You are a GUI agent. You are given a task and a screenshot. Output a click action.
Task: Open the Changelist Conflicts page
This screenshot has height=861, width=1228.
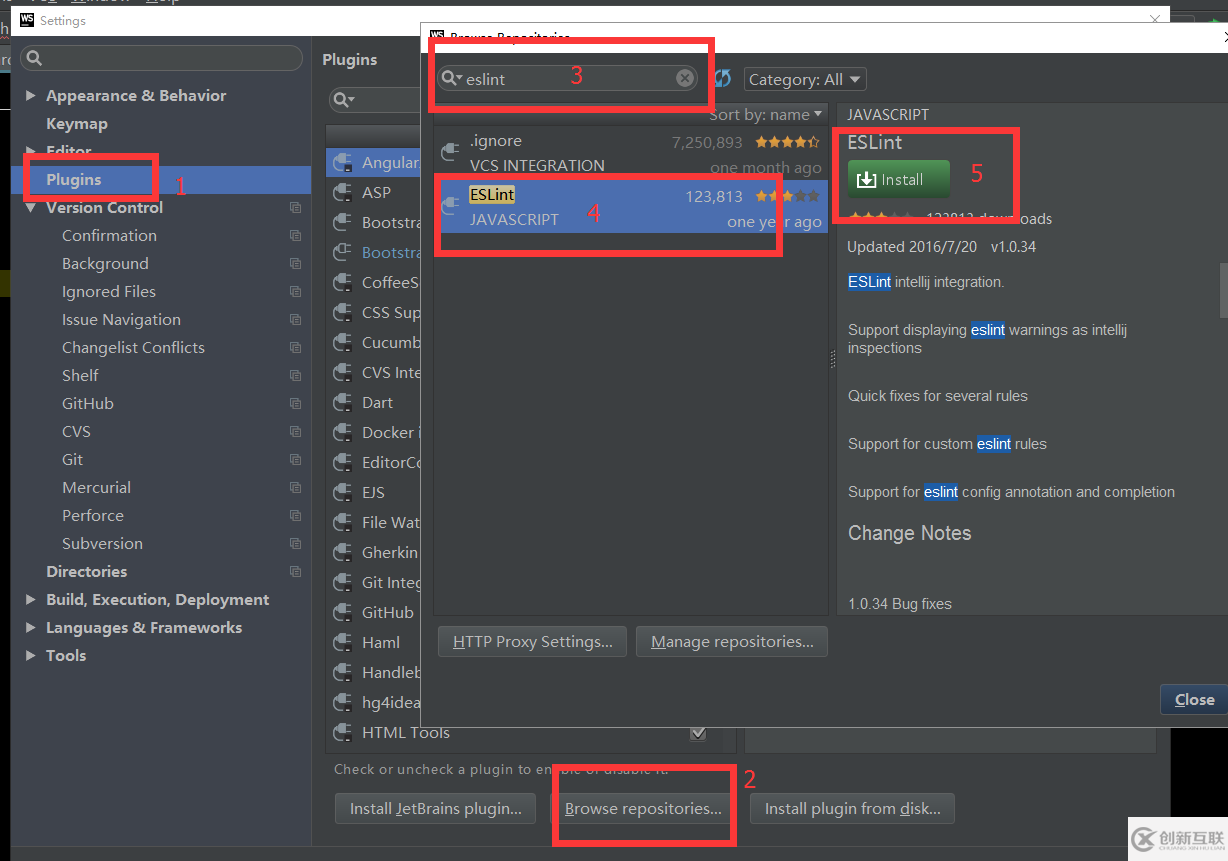(x=133, y=348)
